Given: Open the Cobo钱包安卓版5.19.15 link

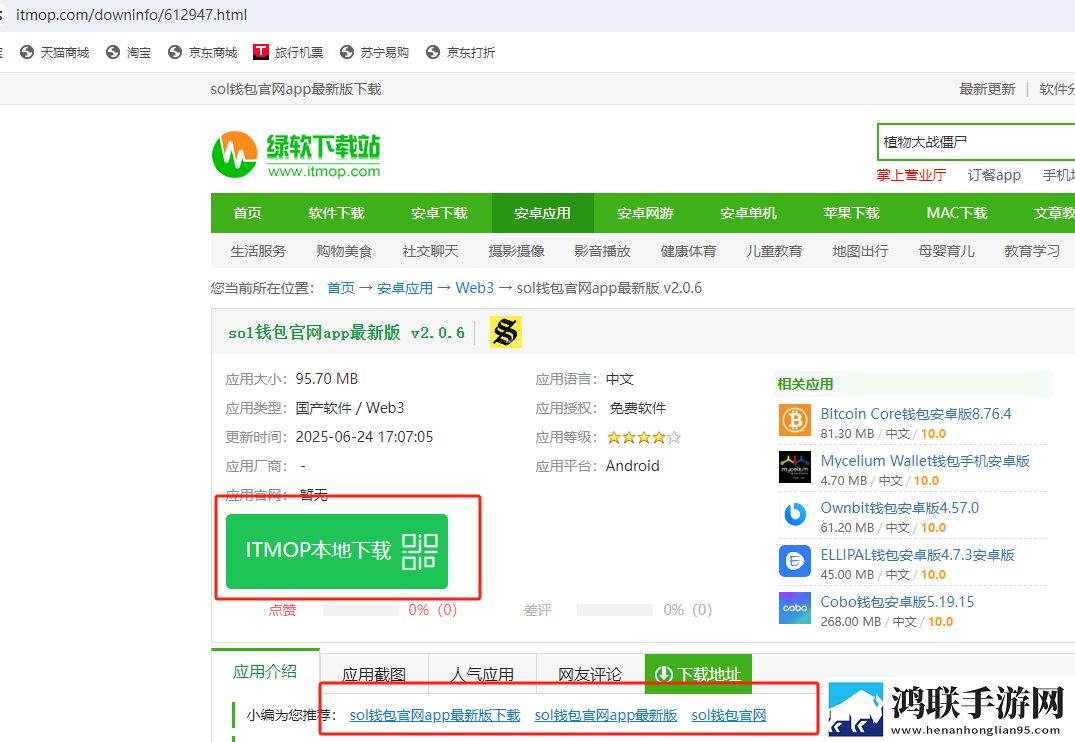Looking at the screenshot, I should (x=897, y=601).
